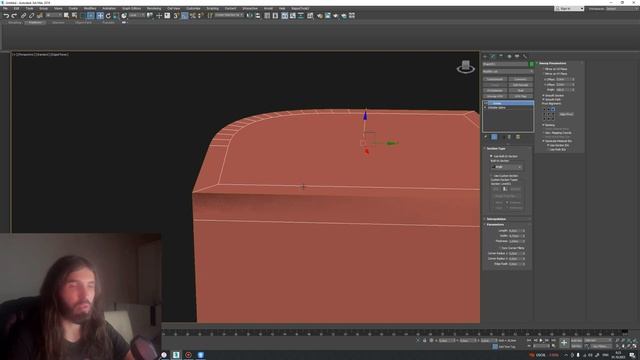Click the object color swatch
The image size is (640, 360).
point(531,64)
